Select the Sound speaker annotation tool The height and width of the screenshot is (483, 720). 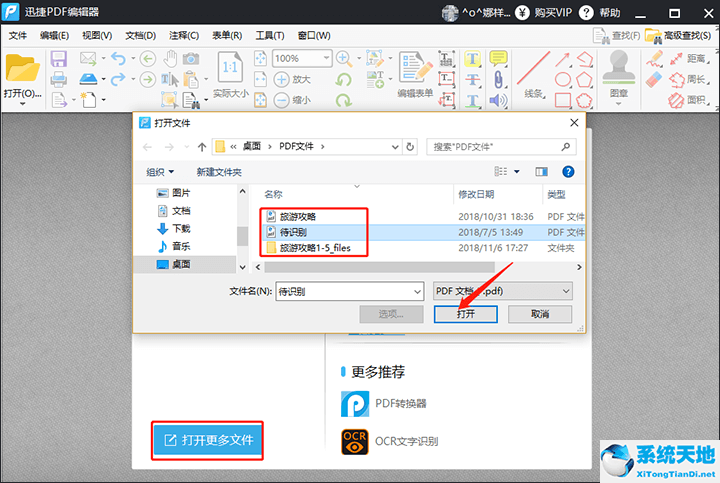(x=498, y=100)
